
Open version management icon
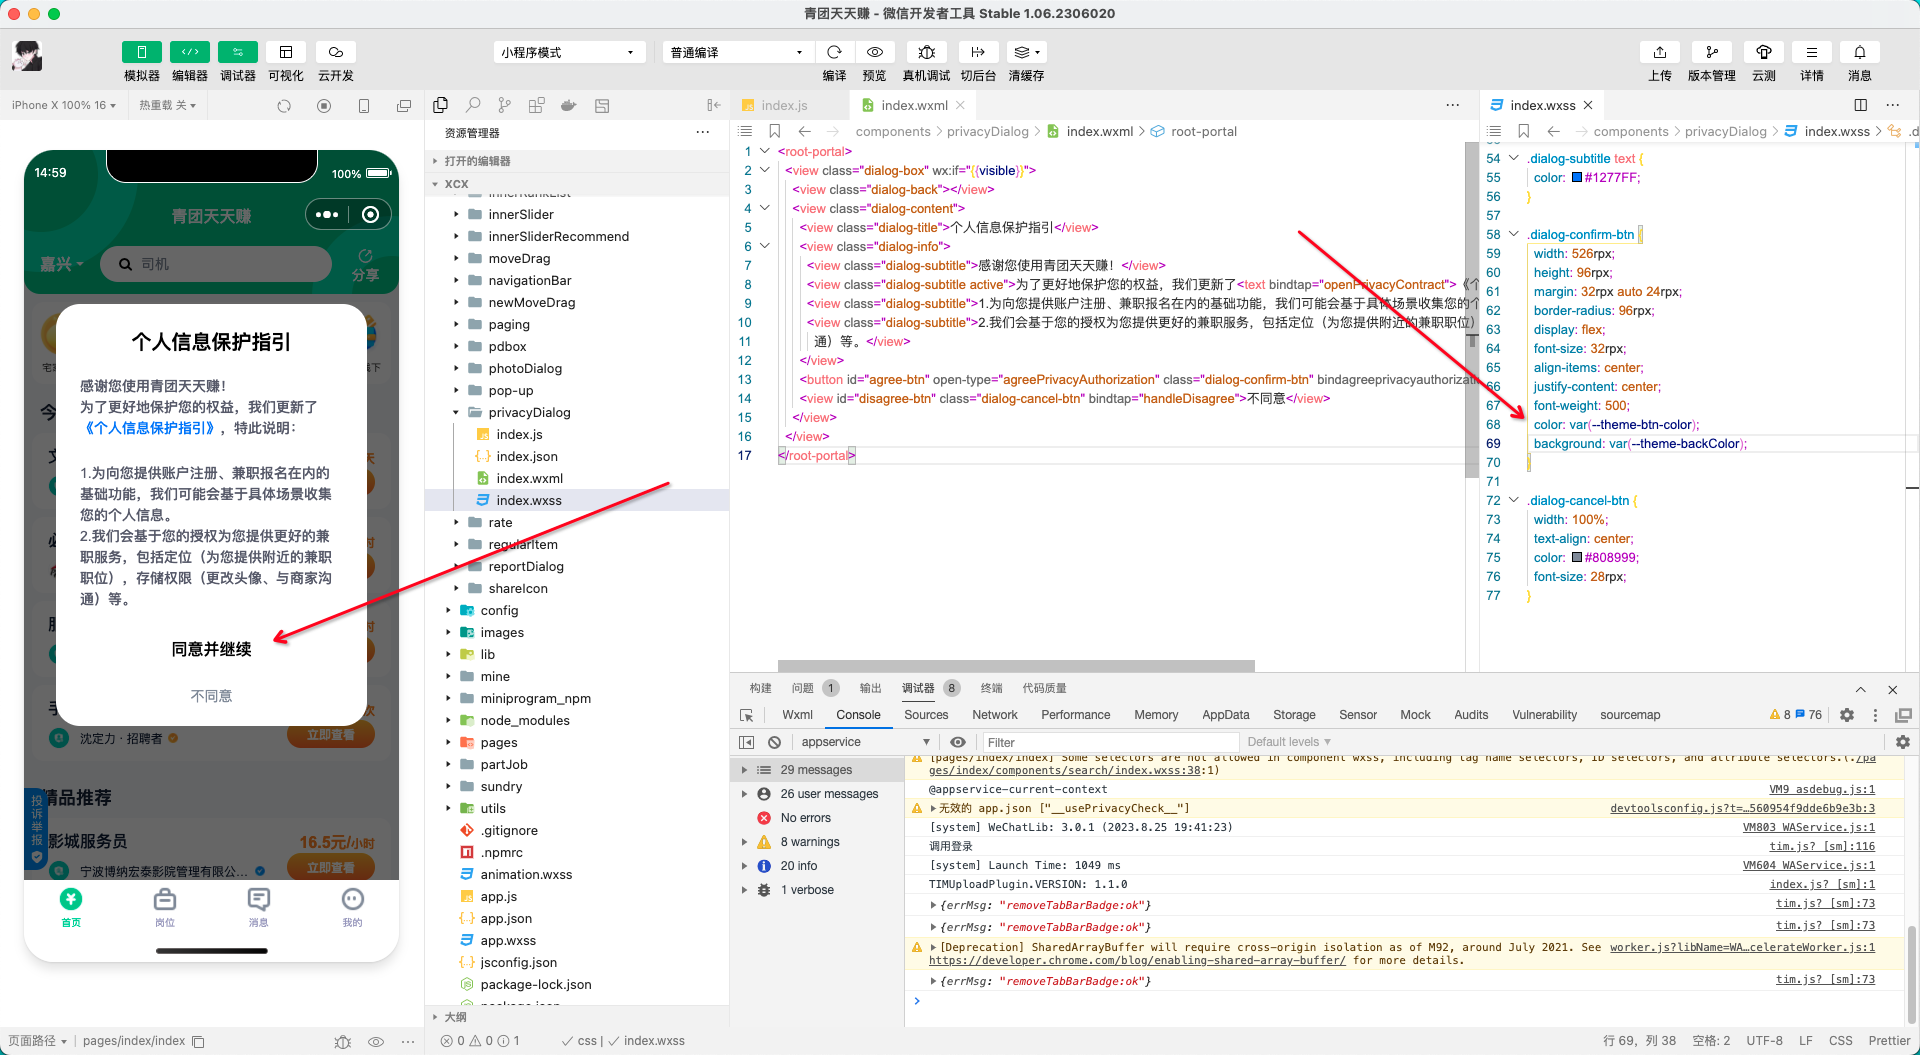point(1712,52)
